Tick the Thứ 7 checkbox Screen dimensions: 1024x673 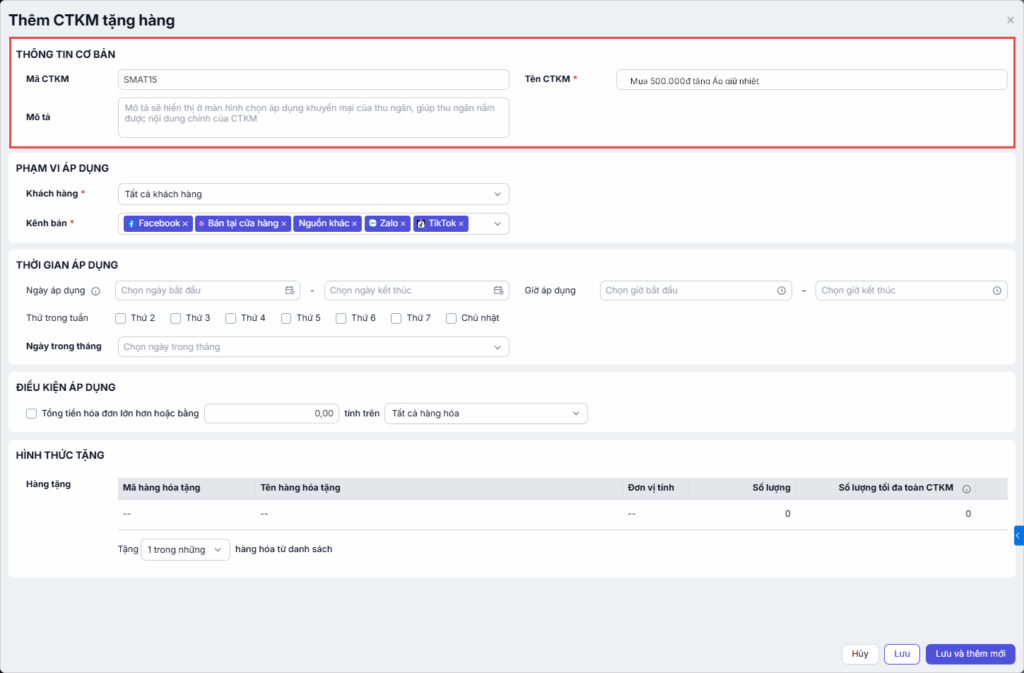(396, 319)
